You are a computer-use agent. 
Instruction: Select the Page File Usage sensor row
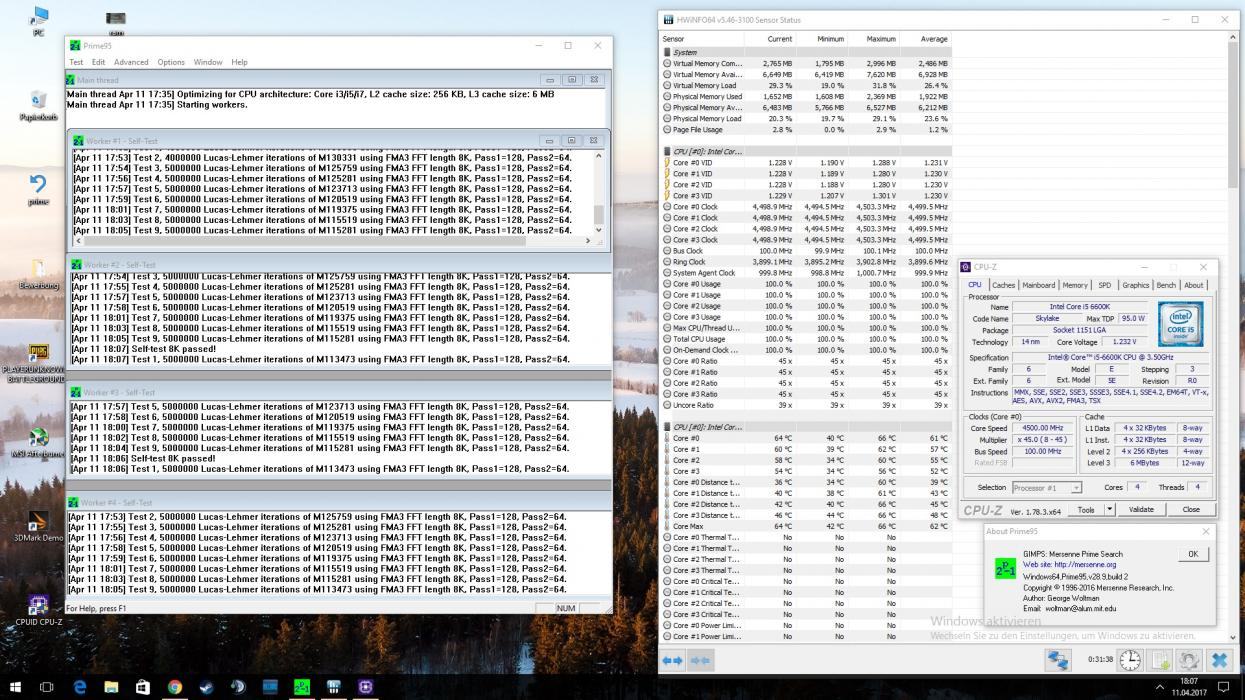tap(805, 129)
